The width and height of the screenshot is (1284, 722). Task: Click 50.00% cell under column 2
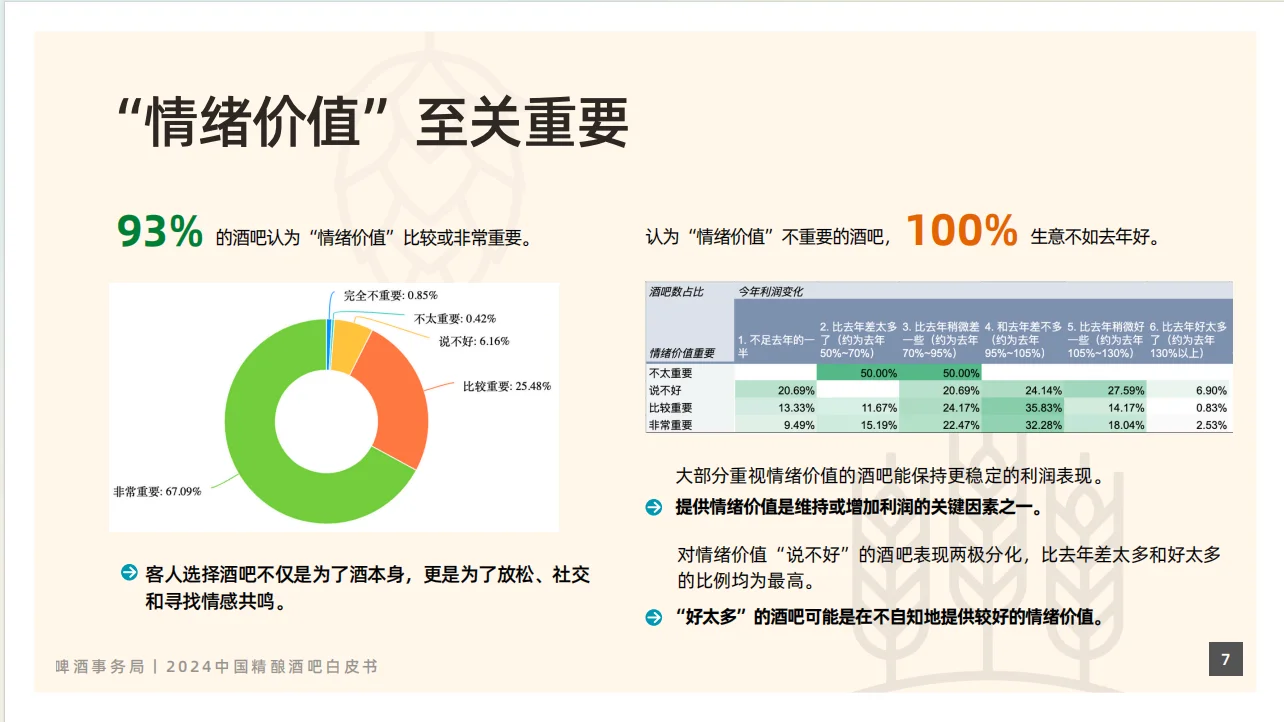[858, 373]
